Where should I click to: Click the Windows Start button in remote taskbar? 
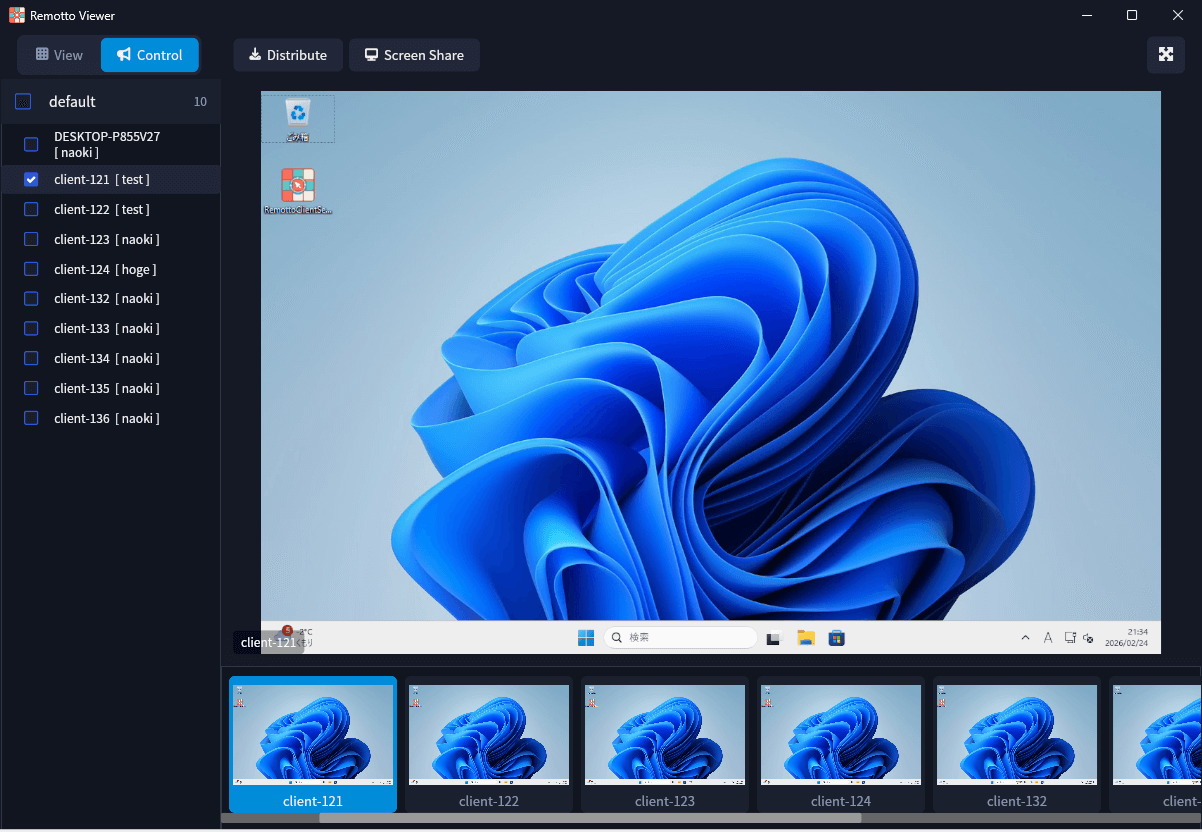586,638
